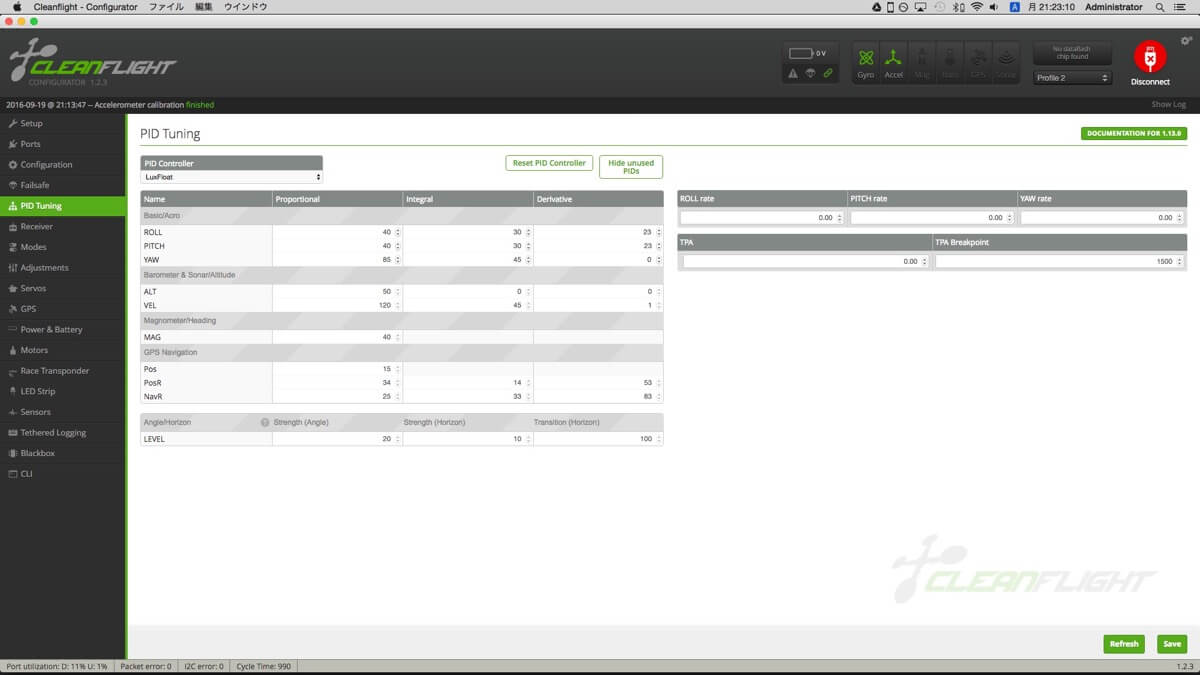Click the volume icon in menu bar

[995, 7]
